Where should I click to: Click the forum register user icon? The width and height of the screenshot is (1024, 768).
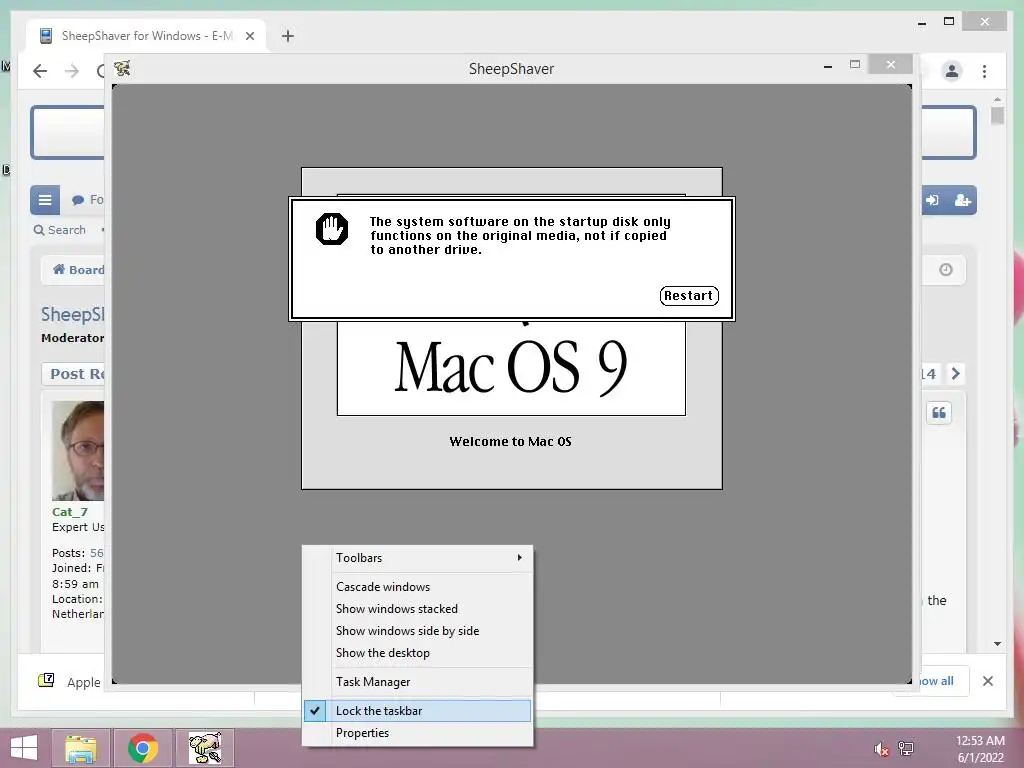tap(963, 200)
